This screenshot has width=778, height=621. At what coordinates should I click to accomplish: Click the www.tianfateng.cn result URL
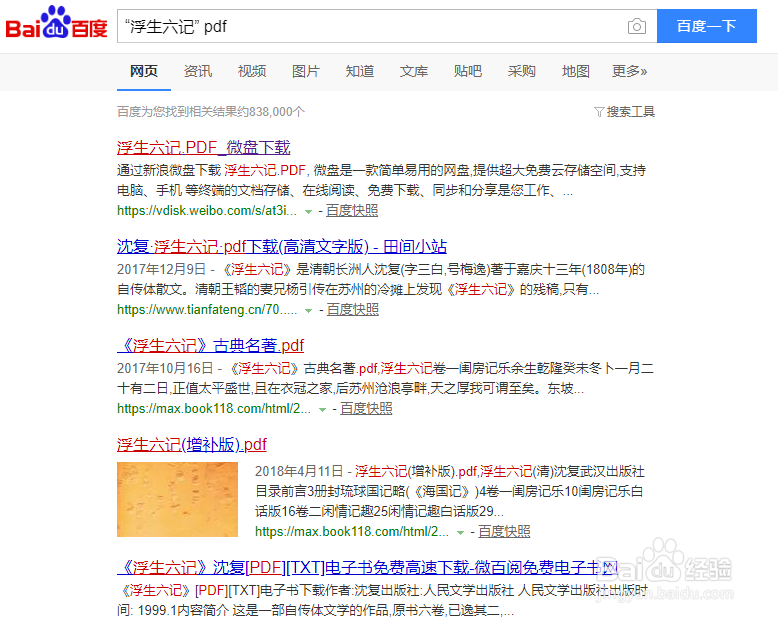(207, 310)
